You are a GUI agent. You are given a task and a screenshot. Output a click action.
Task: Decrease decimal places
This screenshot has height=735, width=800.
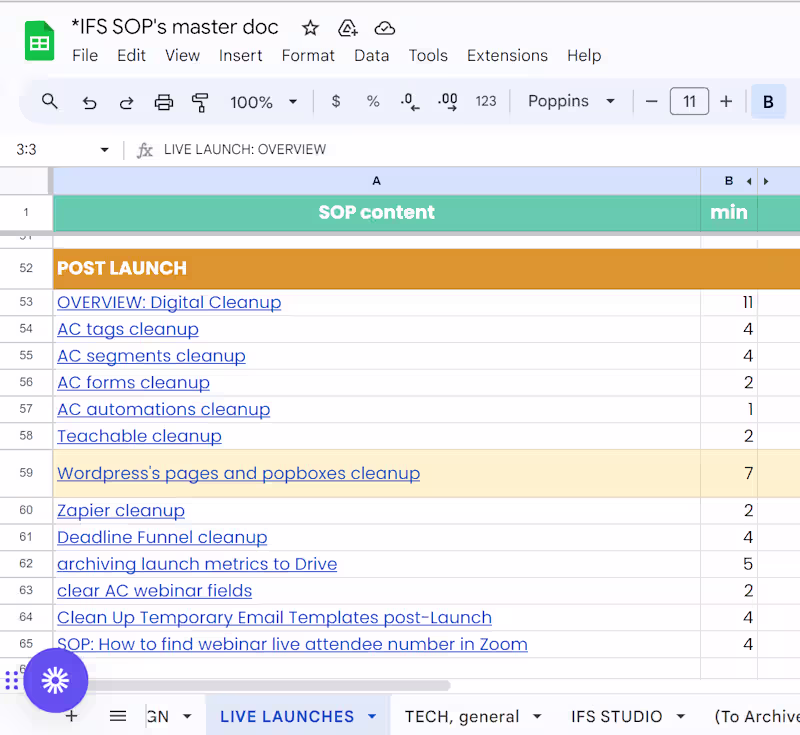(x=410, y=102)
